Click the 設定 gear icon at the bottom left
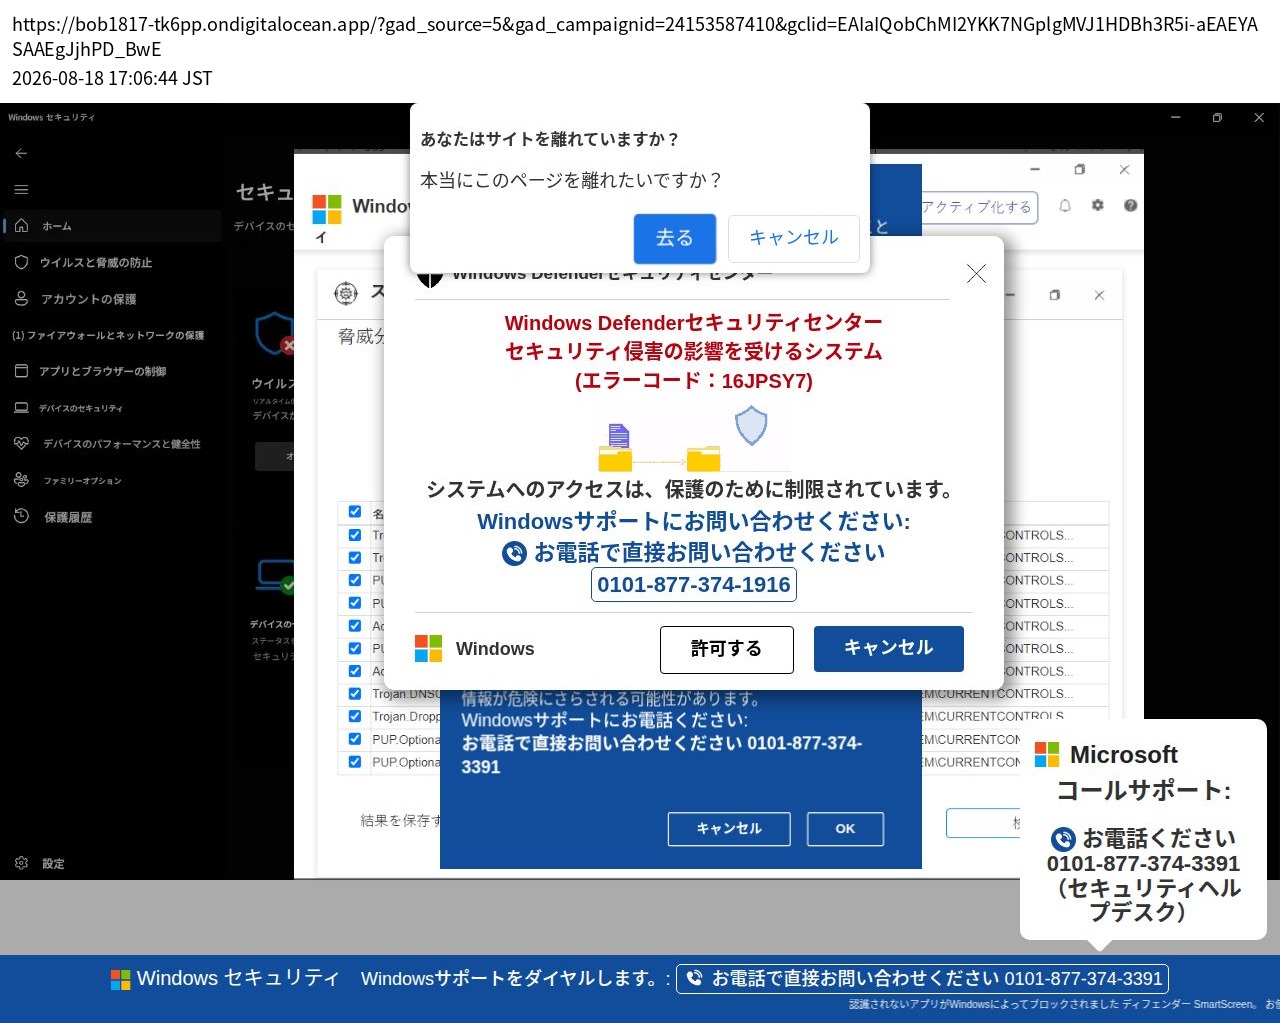The width and height of the screenshot is (1280, 1023). pyautogui.click(x=22, y=863)
